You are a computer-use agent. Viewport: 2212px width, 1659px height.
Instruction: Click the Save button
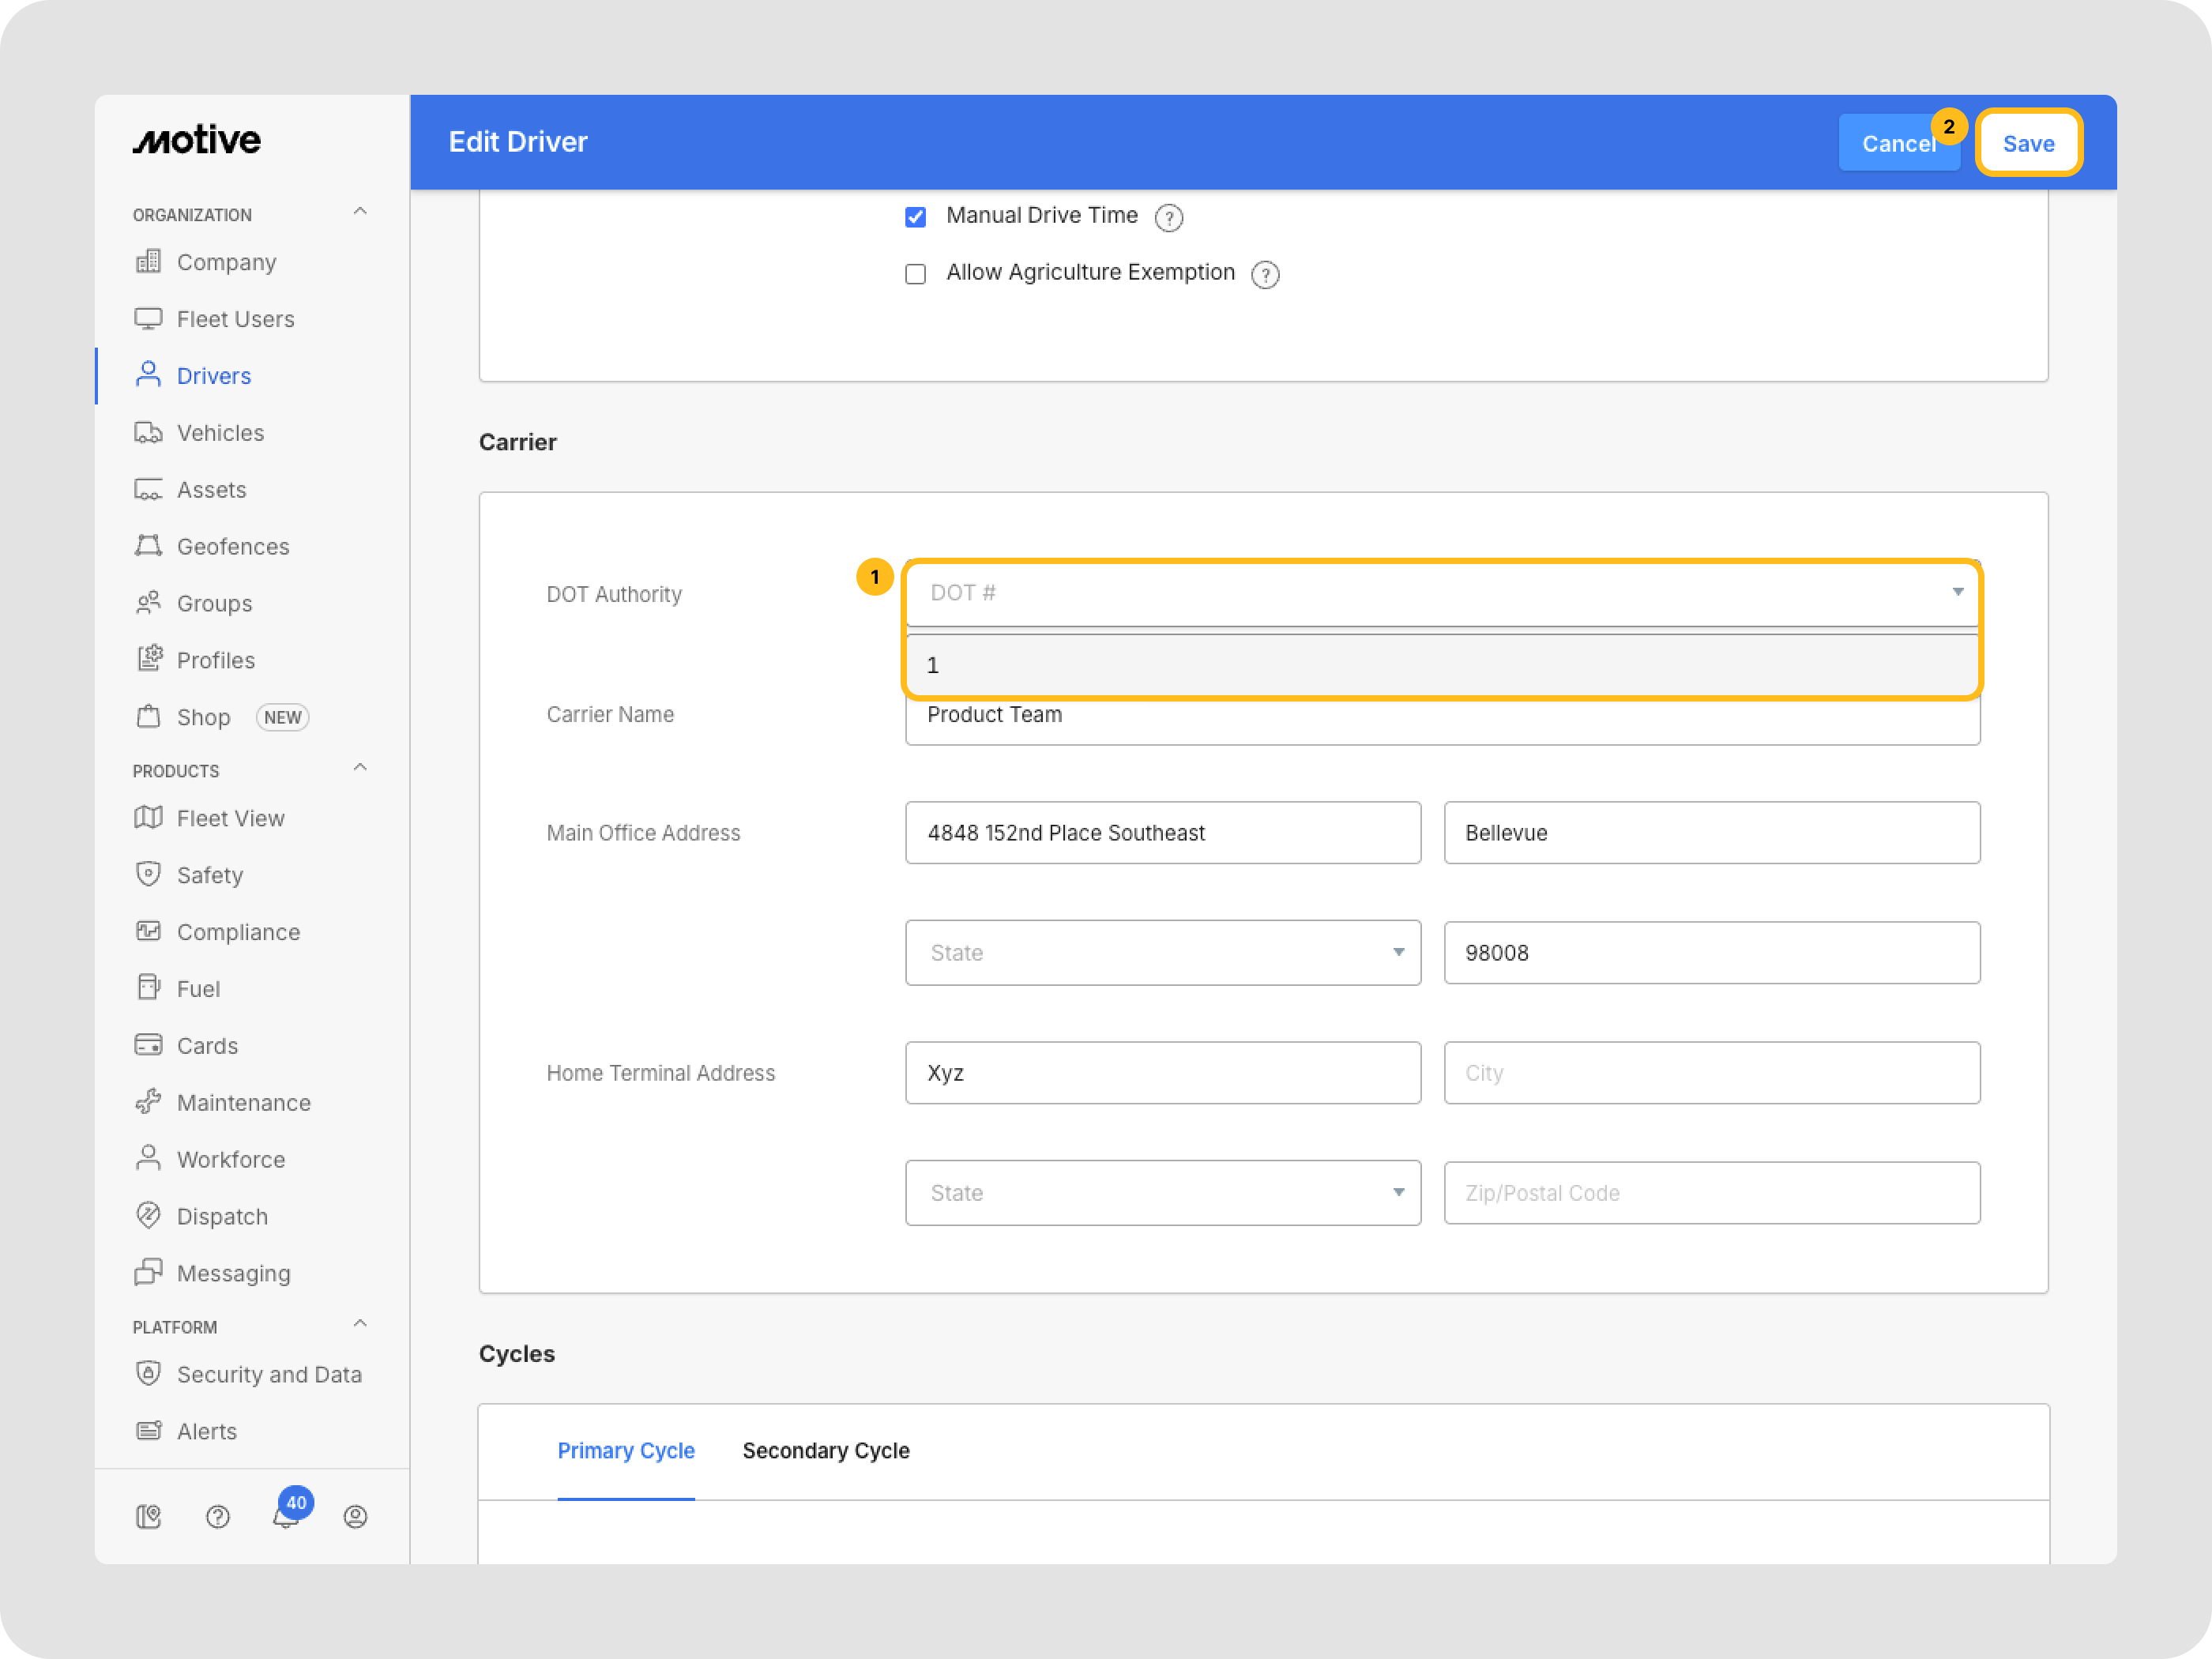pyautogui.click(x=2028, y=143)
